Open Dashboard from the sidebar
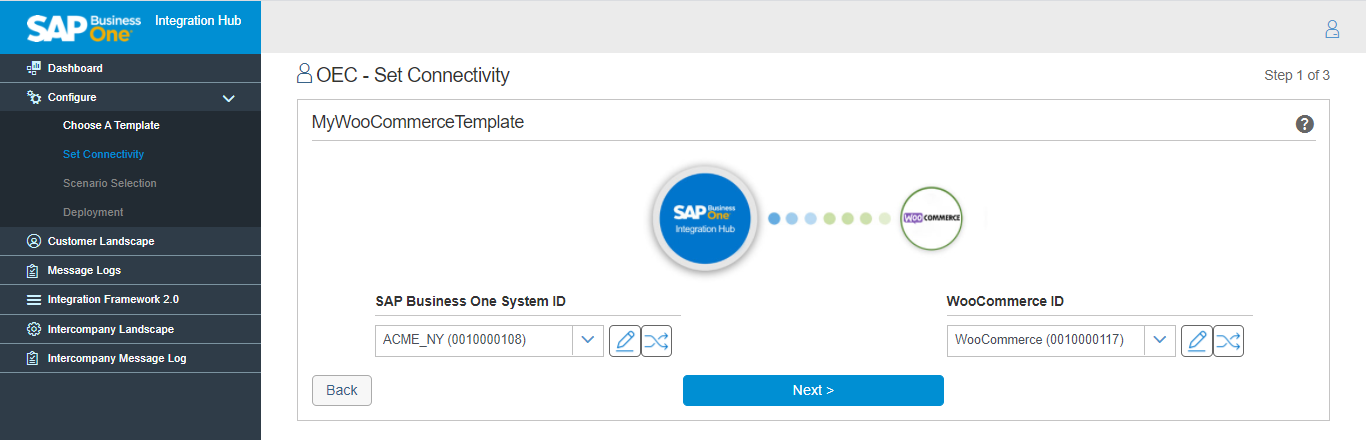The height and width of the screenshot is (440, 1366). coord(75,68)
